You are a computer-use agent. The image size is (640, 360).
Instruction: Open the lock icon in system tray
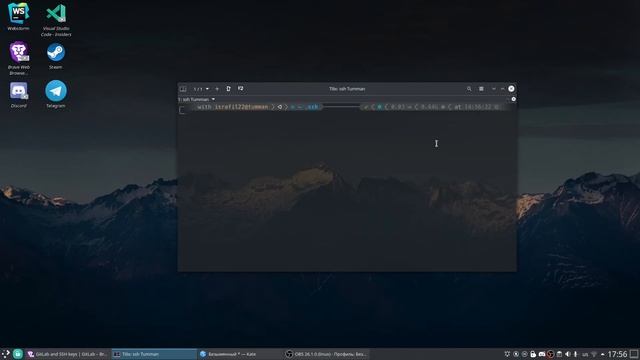(533, 354)
